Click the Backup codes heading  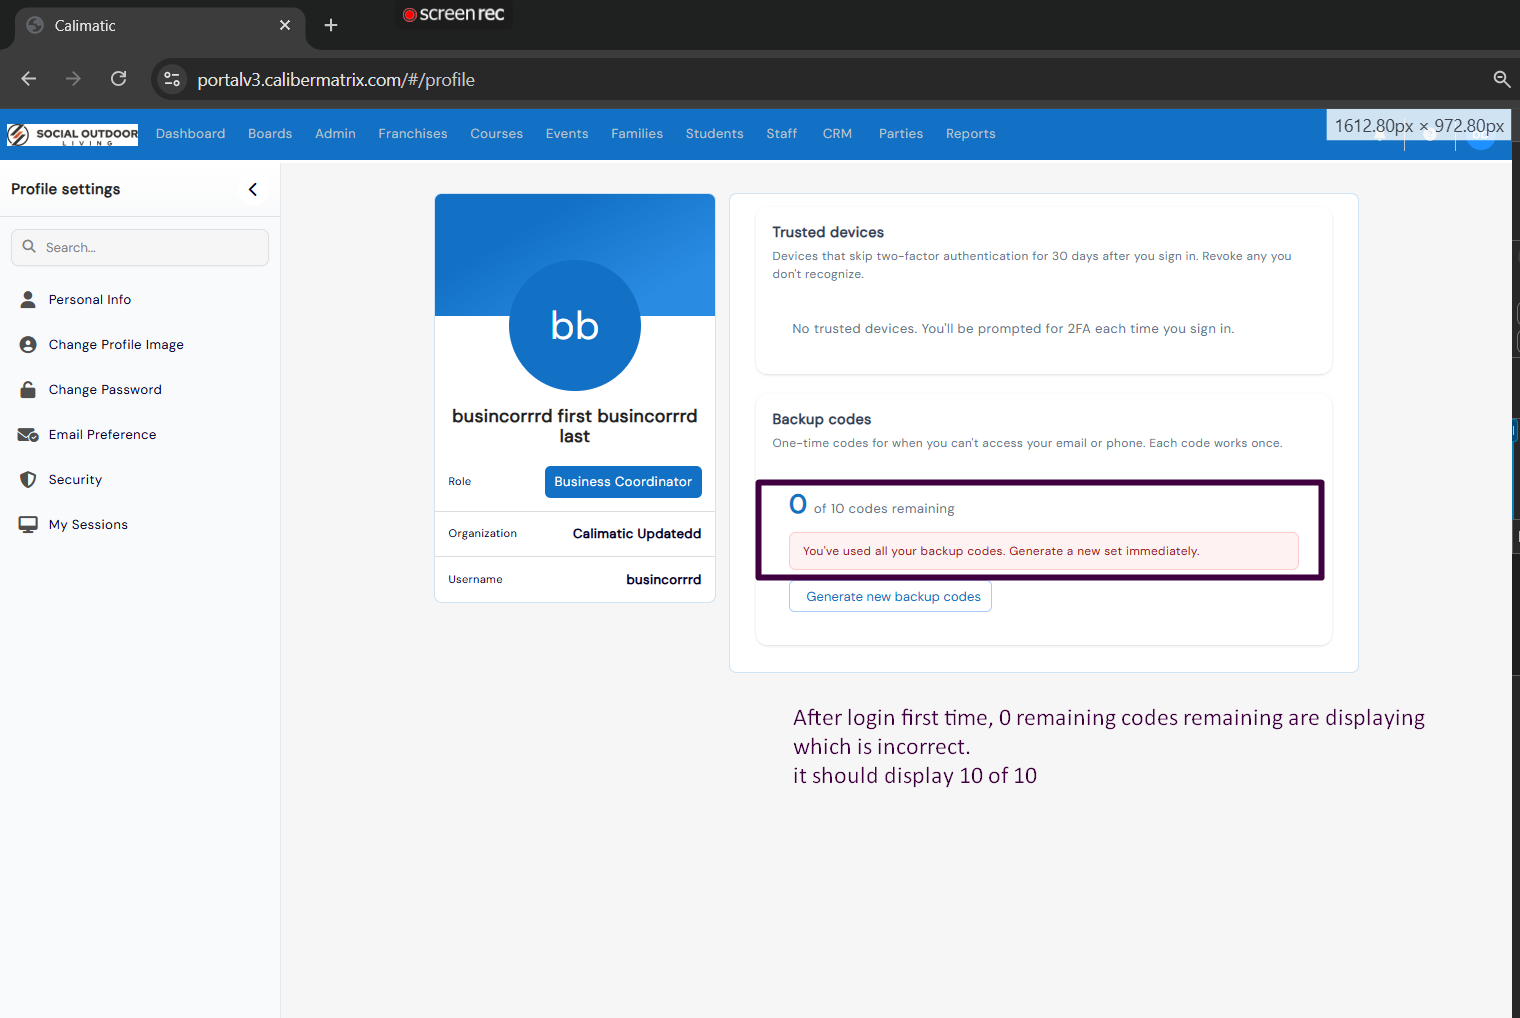821,419
